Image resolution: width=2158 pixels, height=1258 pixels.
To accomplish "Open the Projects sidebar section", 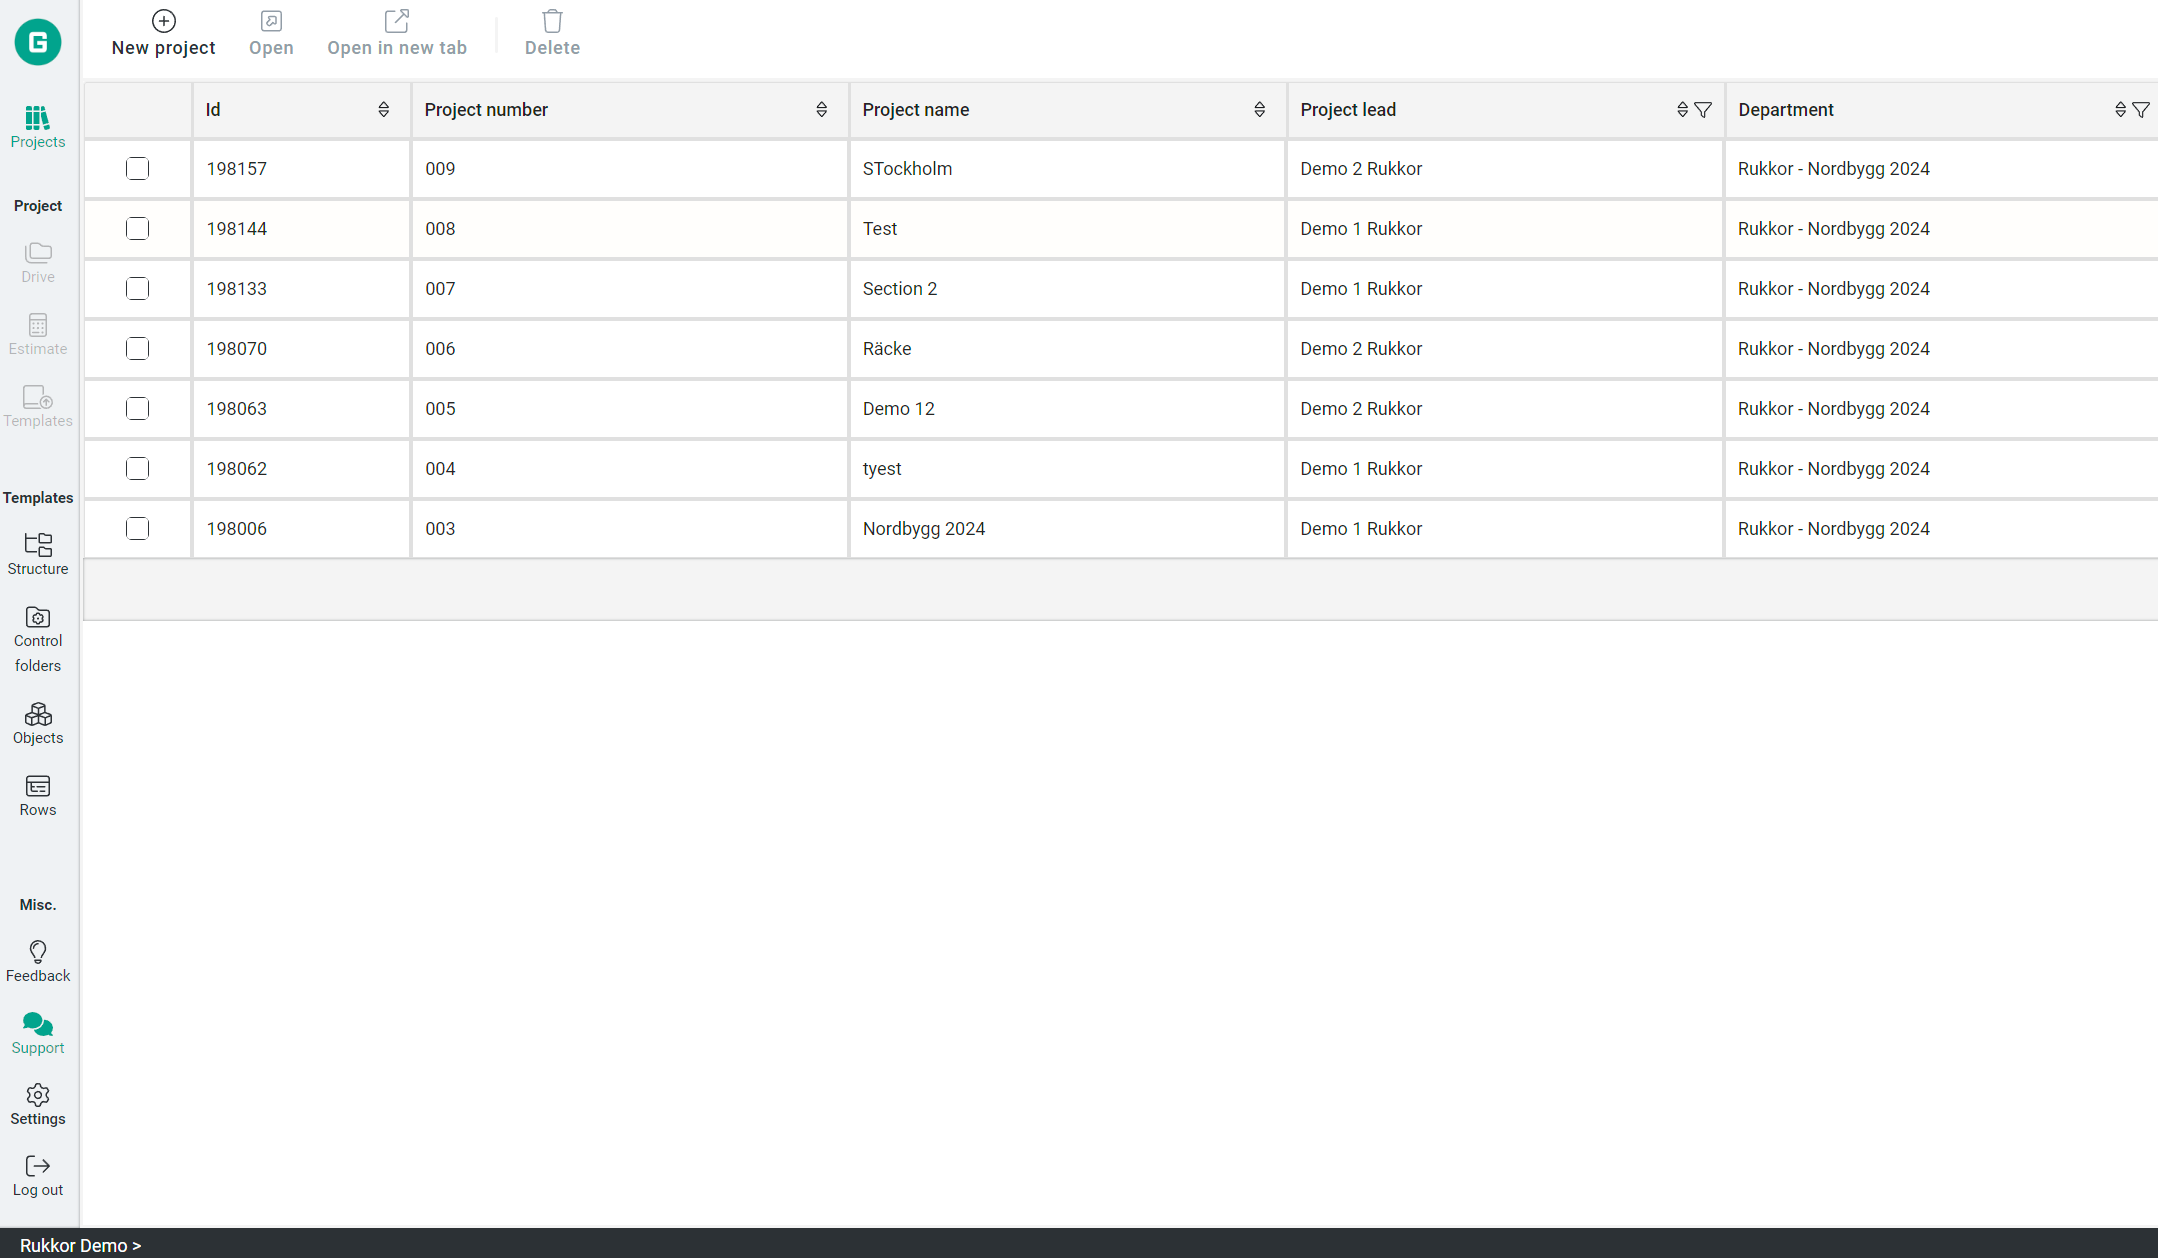I will tap(38, 127).
